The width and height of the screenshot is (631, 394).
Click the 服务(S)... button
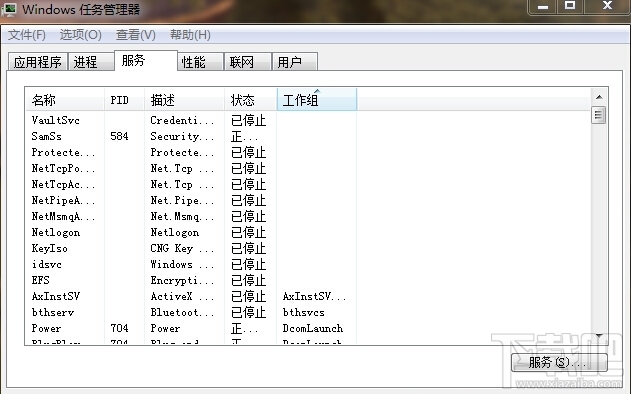[559, 363]
